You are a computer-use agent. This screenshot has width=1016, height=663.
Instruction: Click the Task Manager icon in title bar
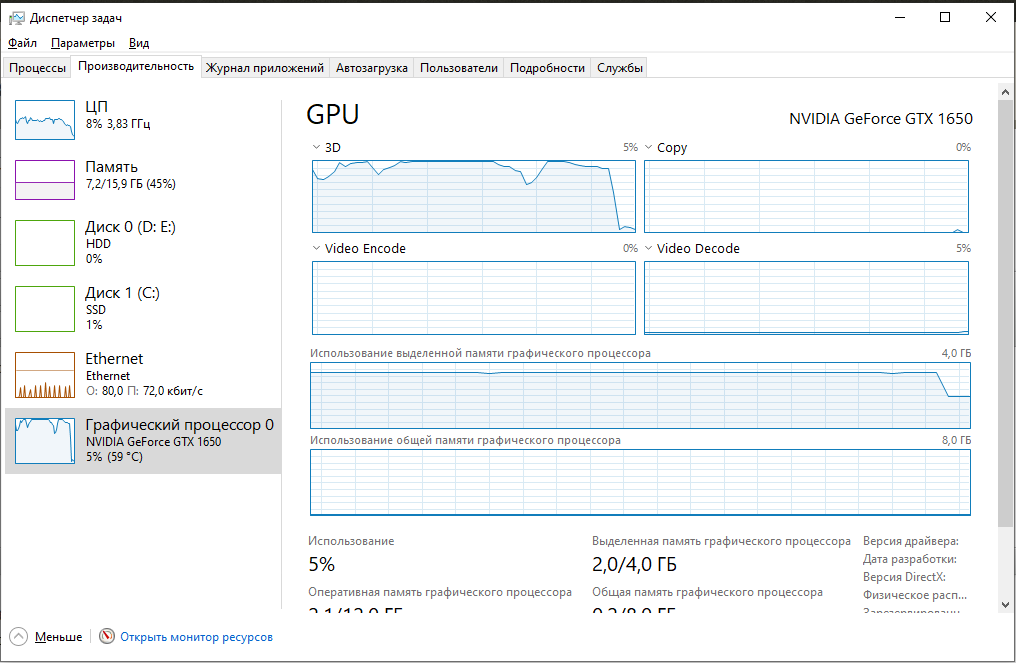[17, 17]
